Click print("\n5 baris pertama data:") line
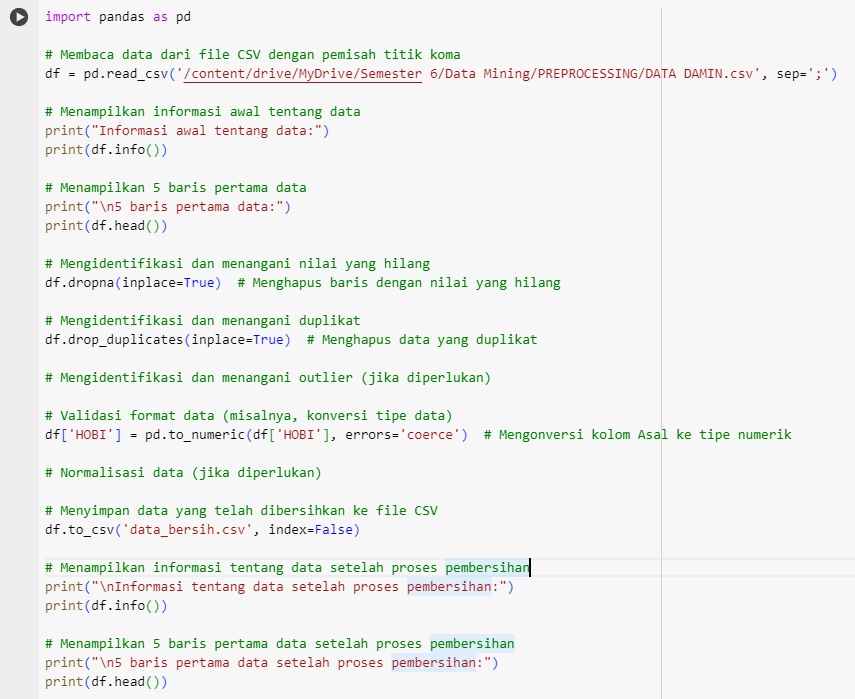The height and width of the screenshot is (699, 855). pos(168,207)
